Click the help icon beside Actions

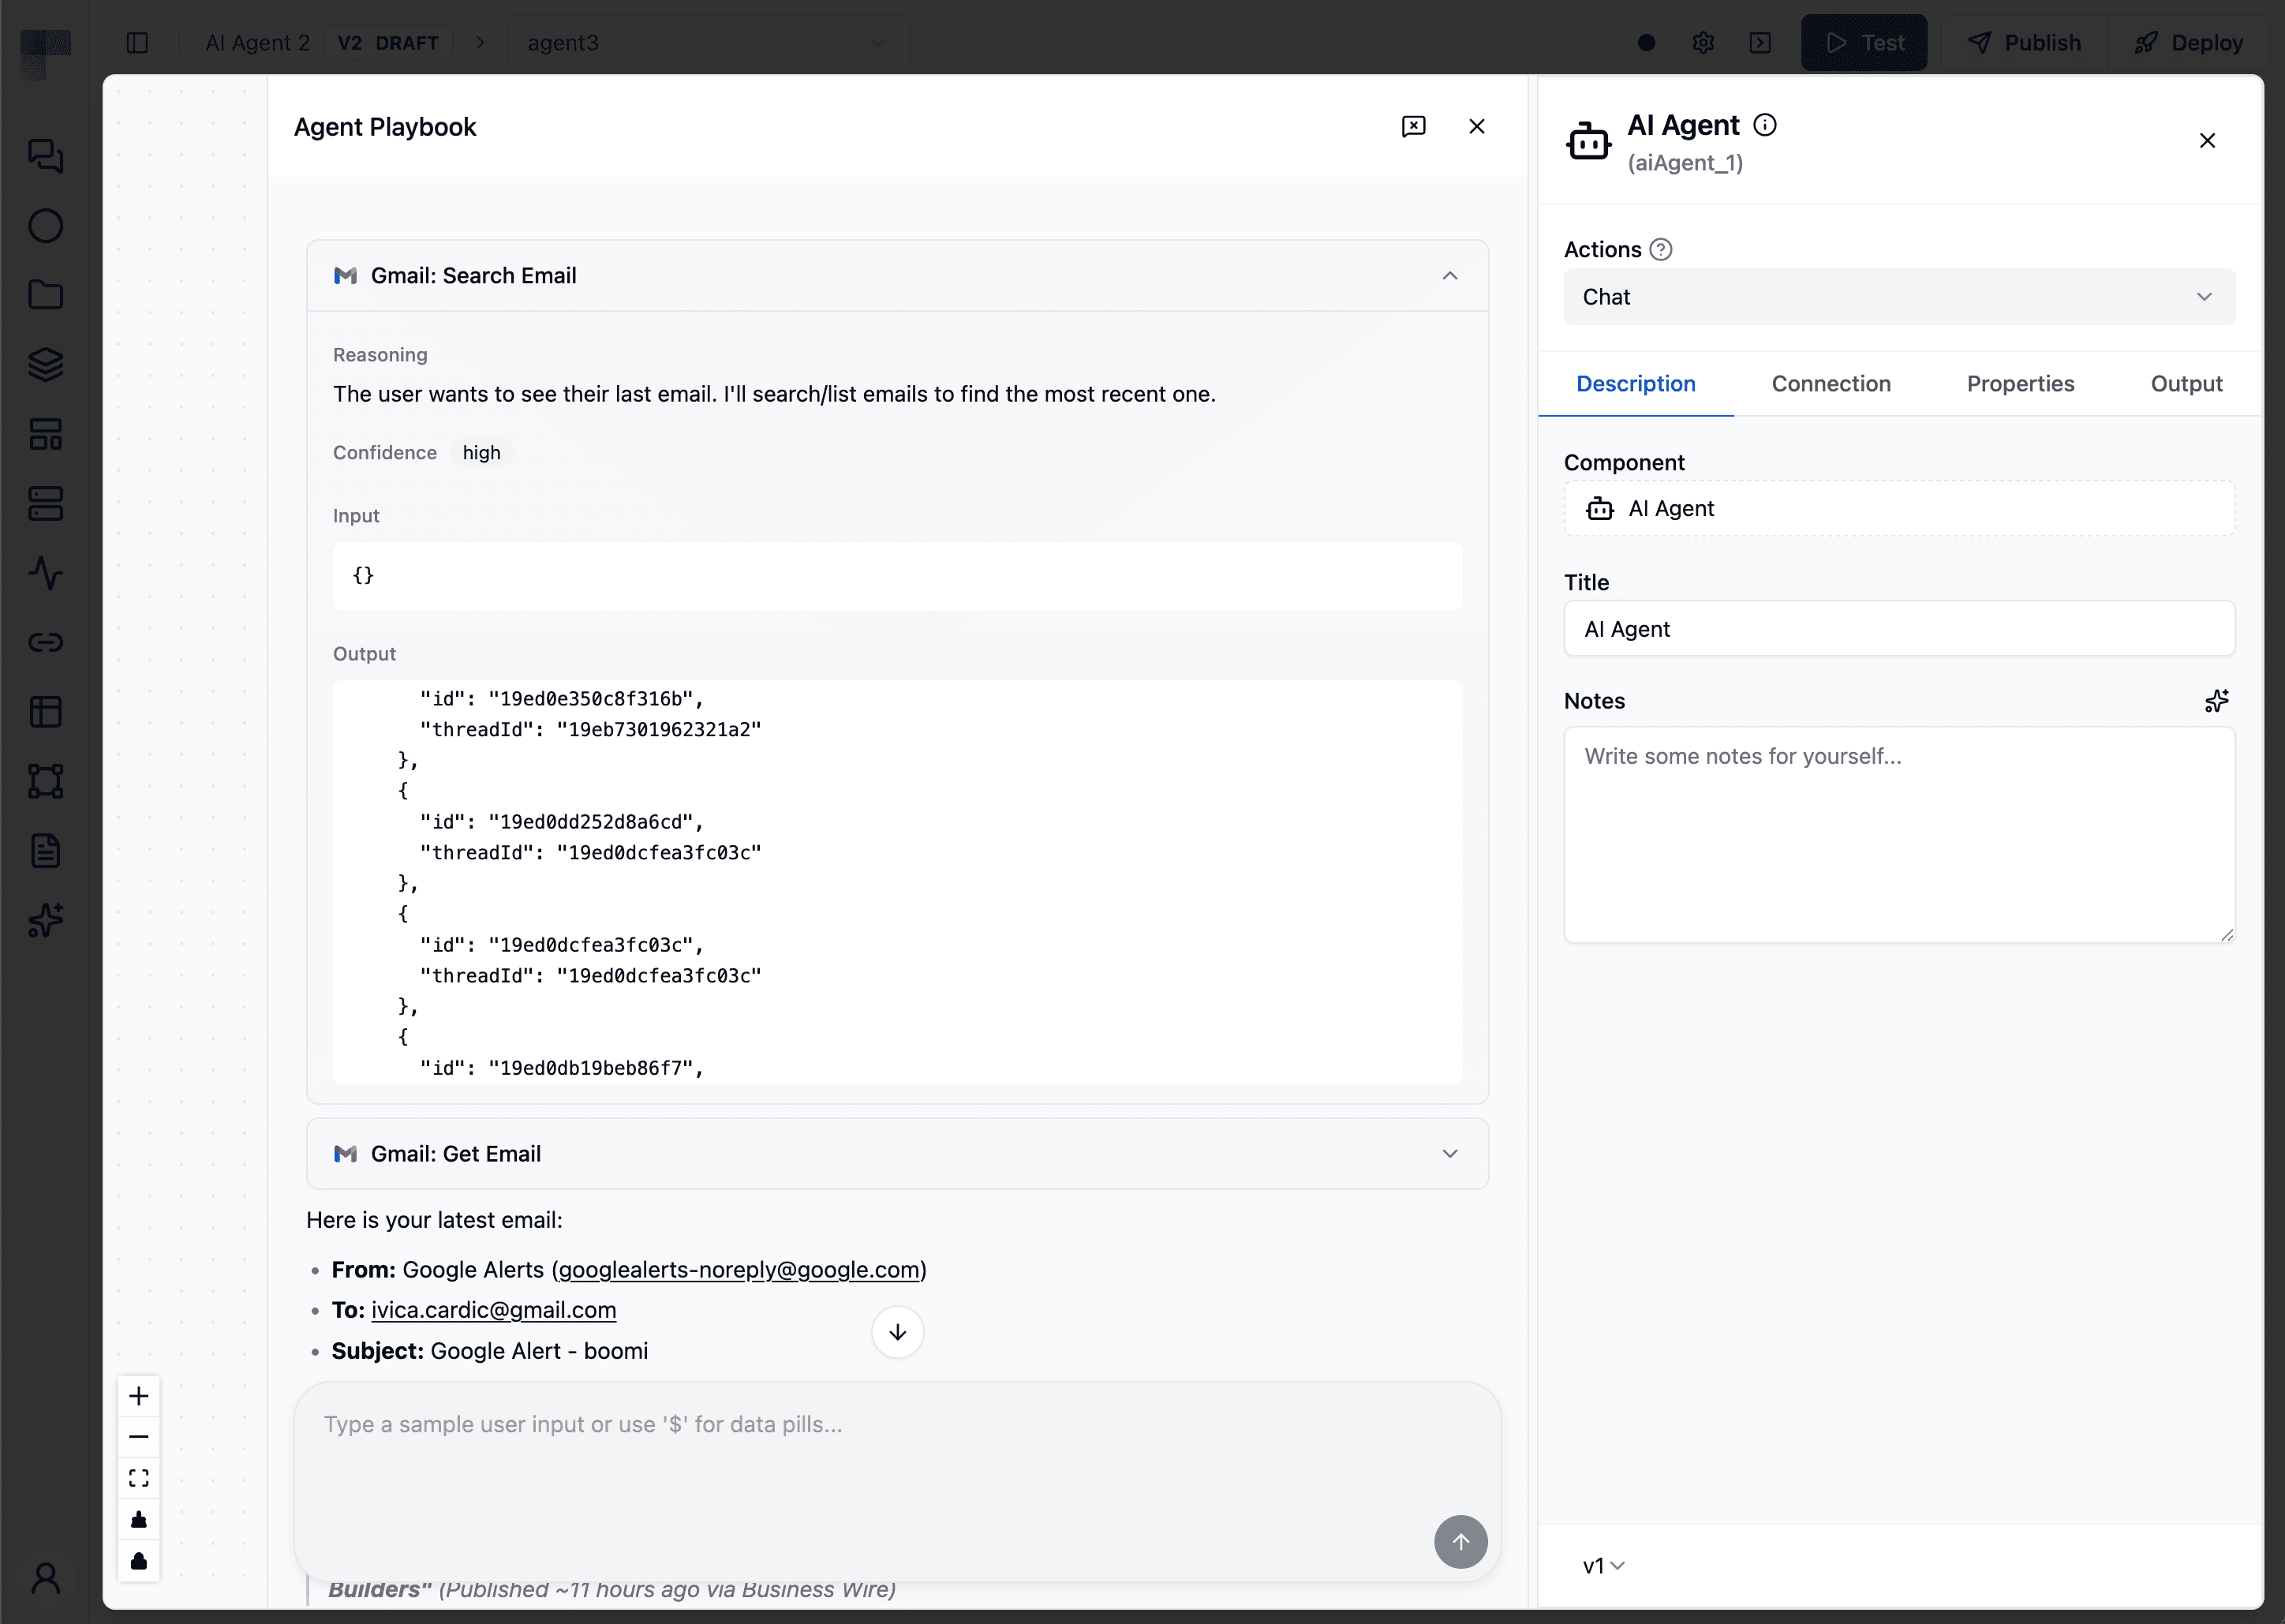click(1661, 249)
